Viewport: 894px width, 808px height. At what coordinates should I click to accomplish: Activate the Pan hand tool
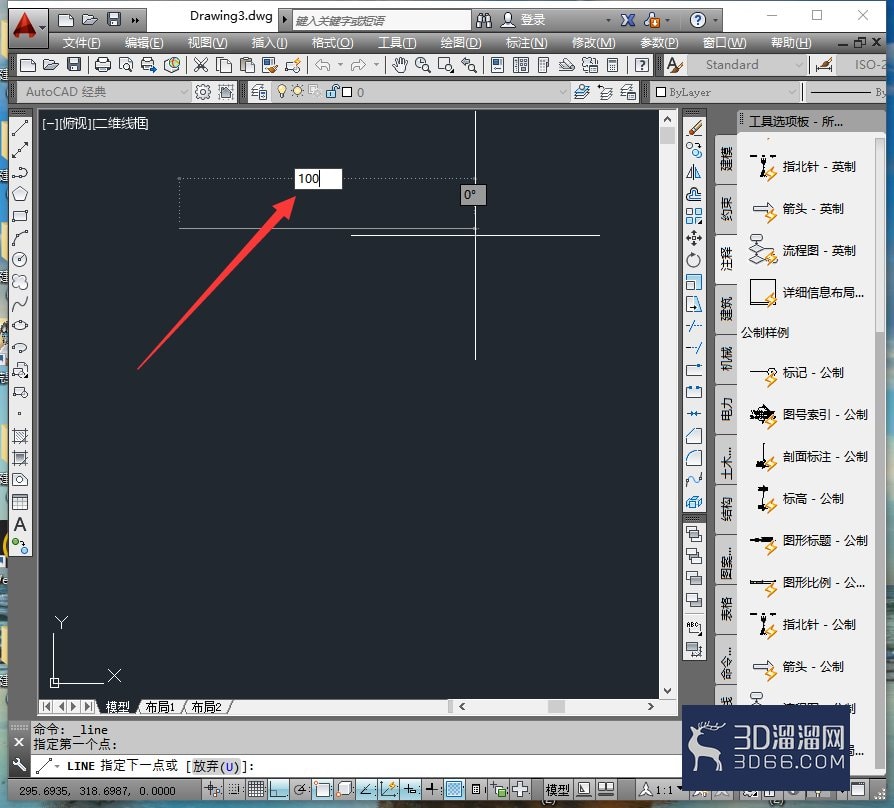(400, 65)
